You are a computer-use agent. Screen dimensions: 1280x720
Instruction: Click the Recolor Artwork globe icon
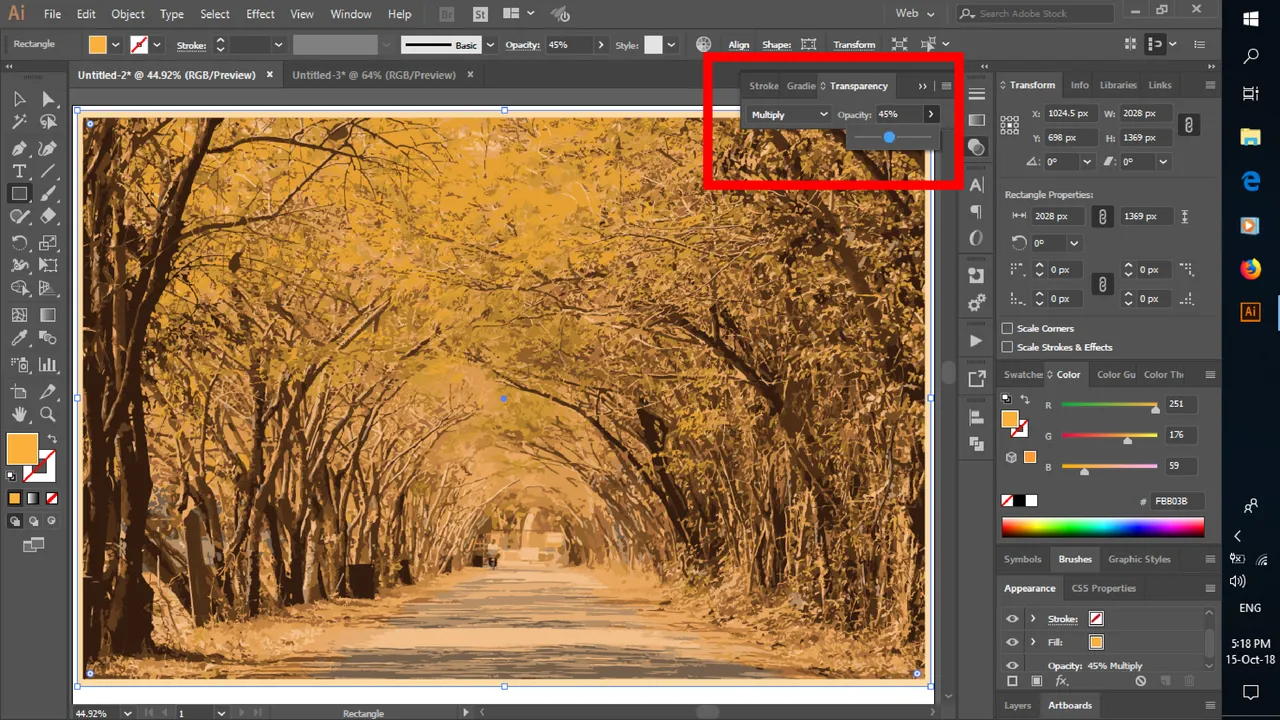pos(704,44)
